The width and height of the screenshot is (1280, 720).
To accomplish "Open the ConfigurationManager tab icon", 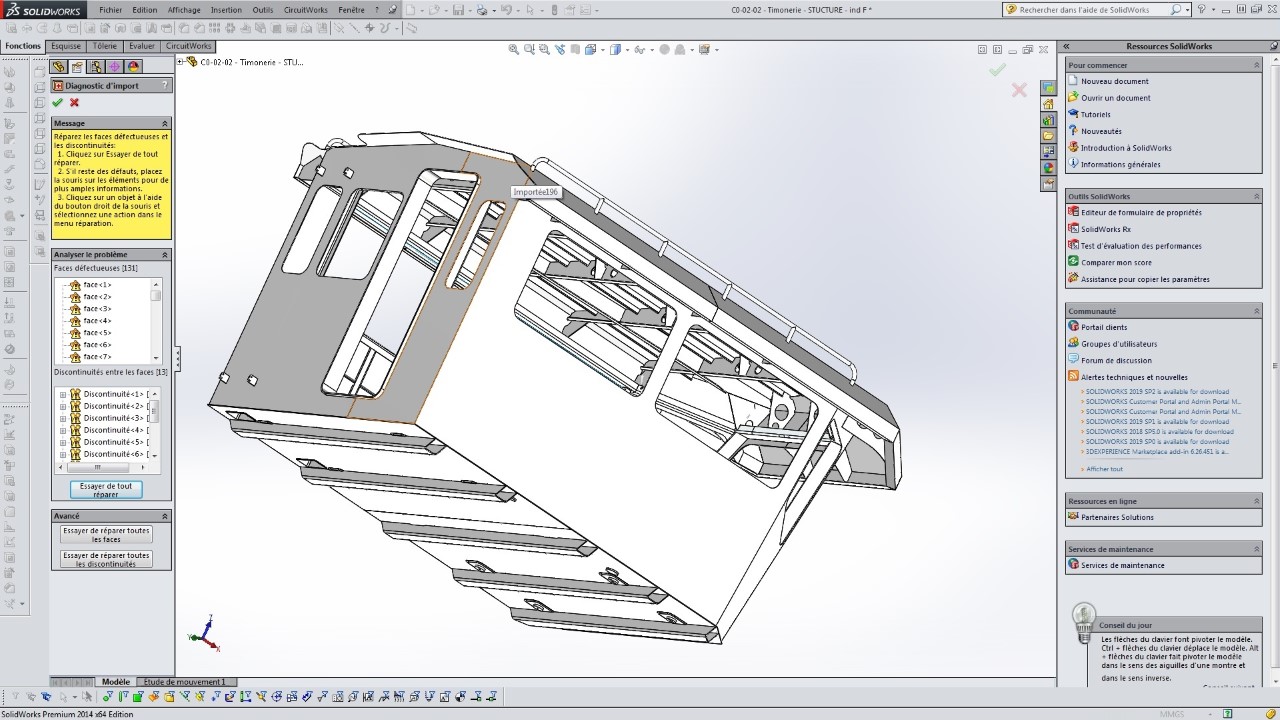I will (96, 67).
